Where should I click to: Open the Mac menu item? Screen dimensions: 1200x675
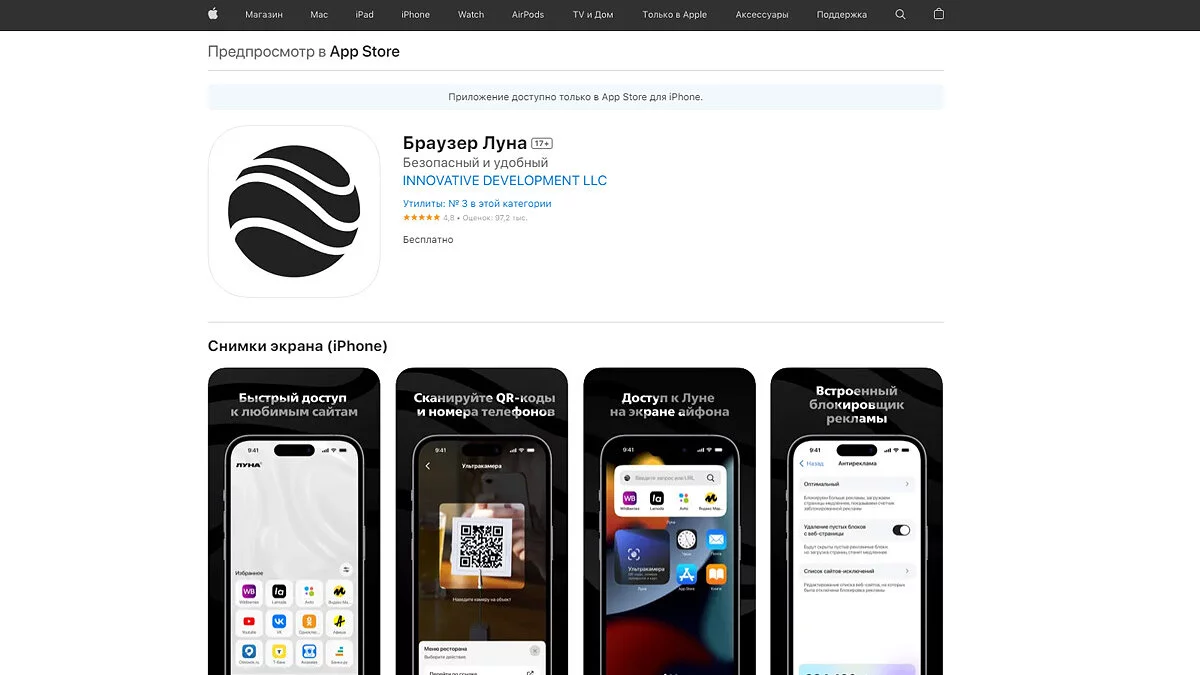(x=319, y=15)
